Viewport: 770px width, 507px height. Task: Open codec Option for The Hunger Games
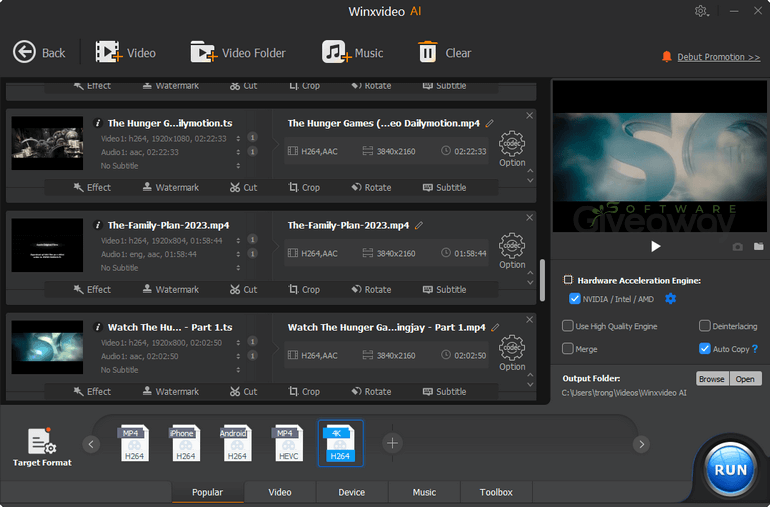512,149
